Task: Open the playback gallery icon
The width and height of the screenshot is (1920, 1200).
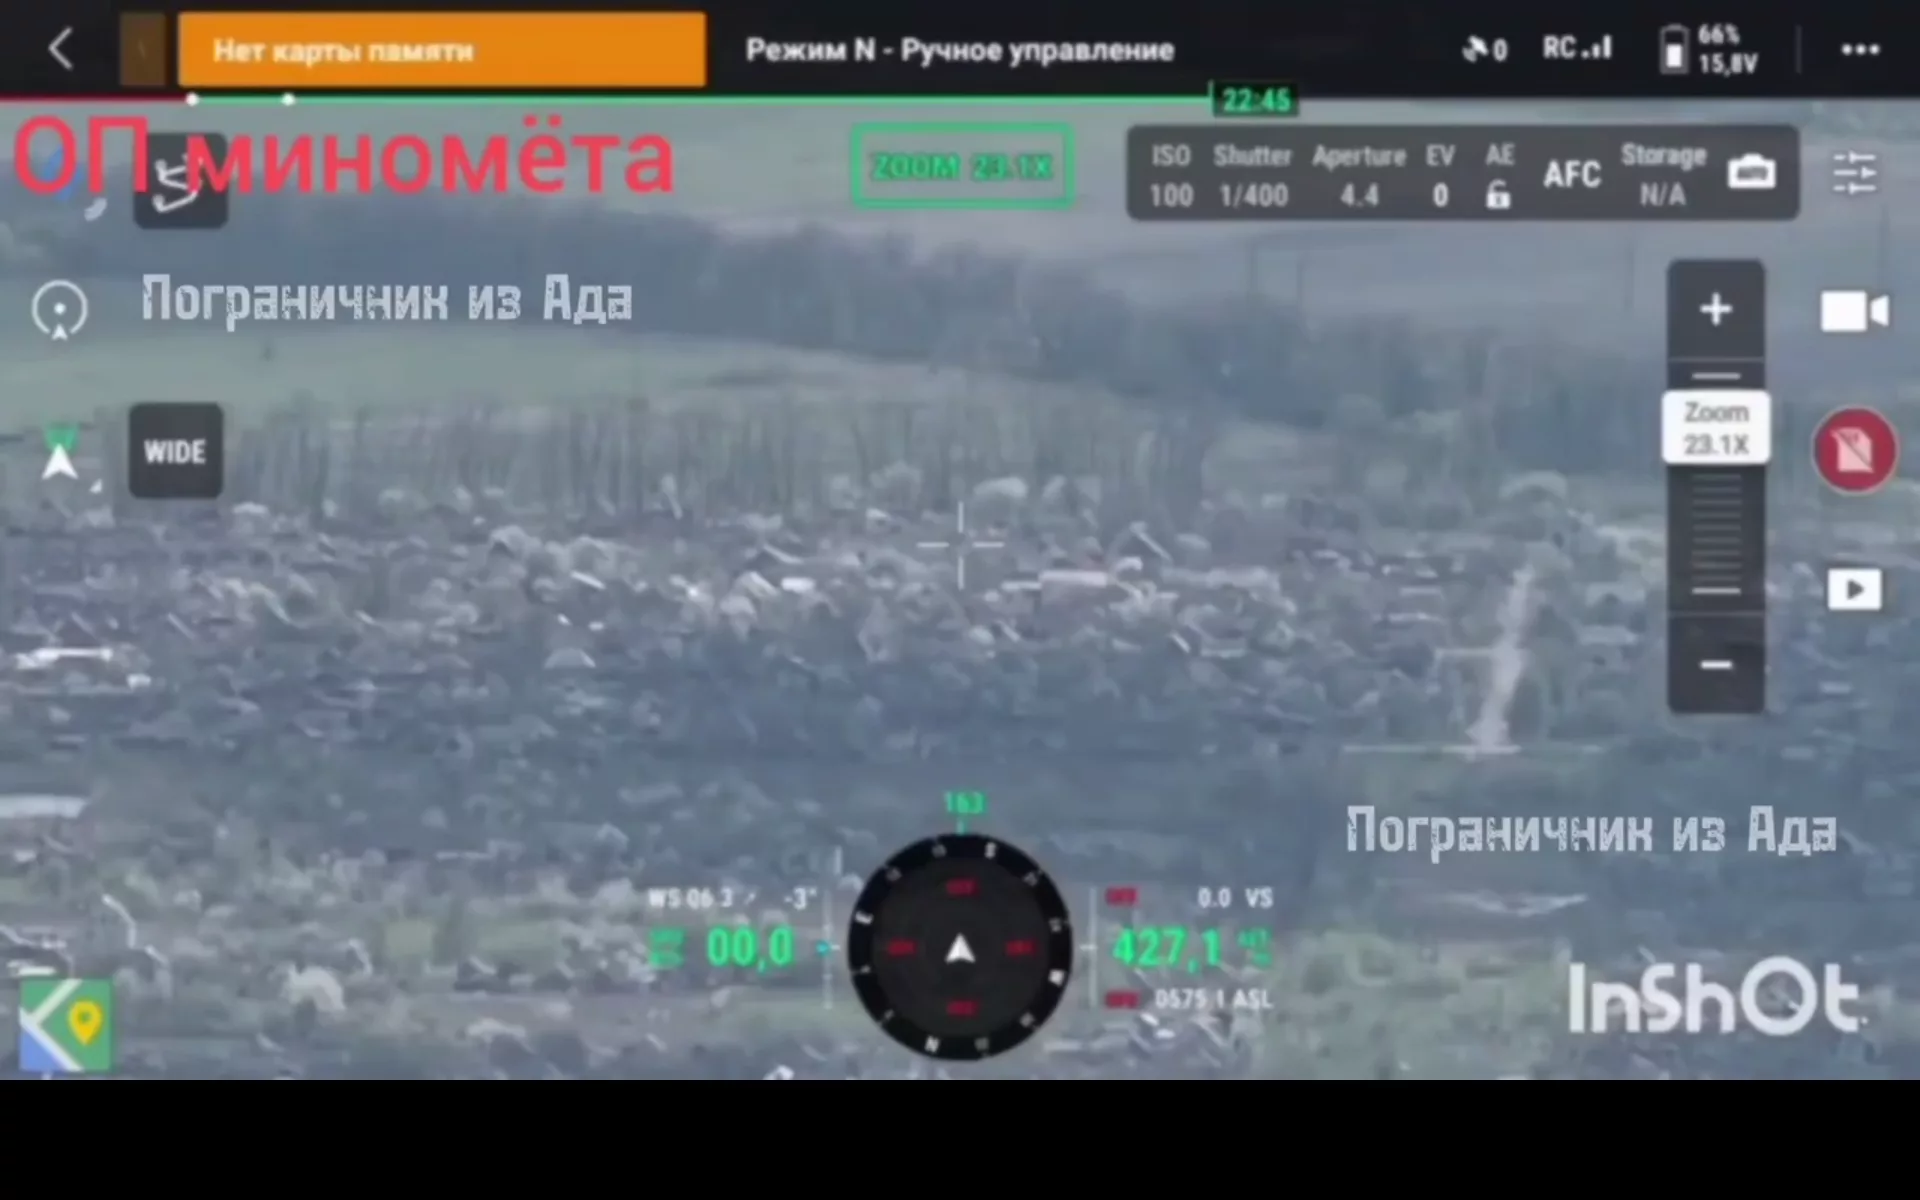Action: (1853, 589)
